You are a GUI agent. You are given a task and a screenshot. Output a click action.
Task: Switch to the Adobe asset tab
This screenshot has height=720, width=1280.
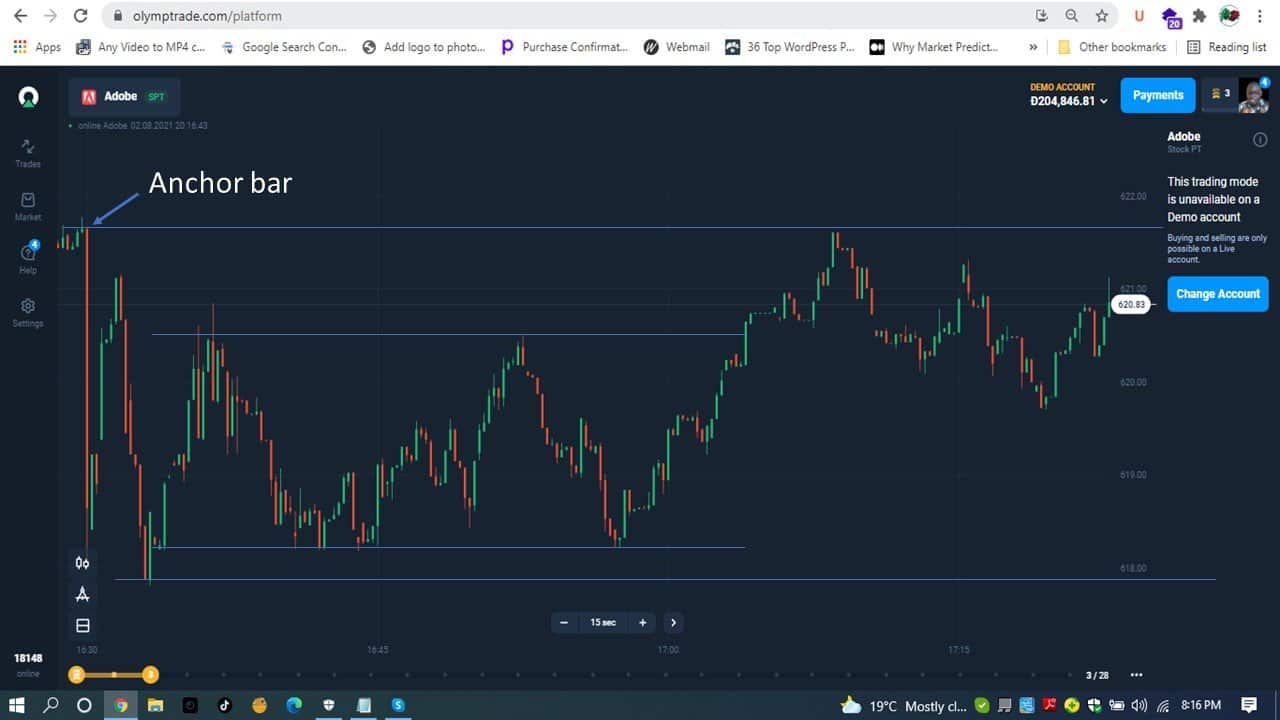tap(120, 95)
